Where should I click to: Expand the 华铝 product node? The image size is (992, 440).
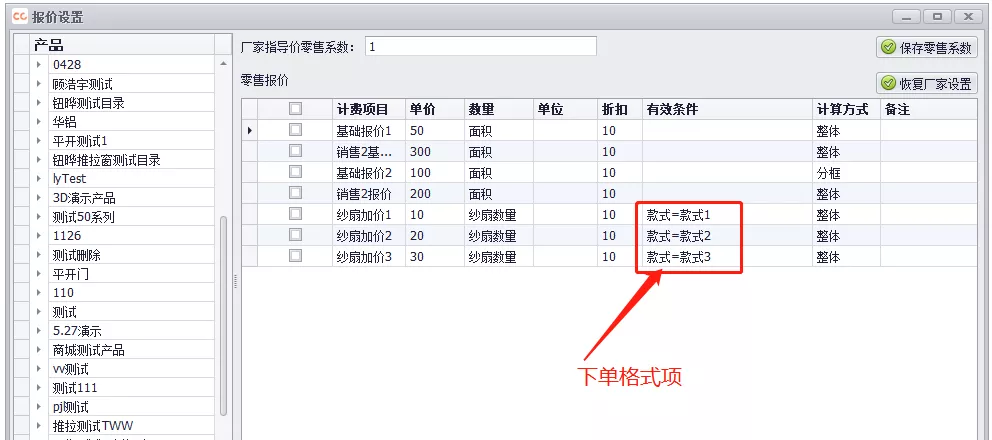coord(39,122)
